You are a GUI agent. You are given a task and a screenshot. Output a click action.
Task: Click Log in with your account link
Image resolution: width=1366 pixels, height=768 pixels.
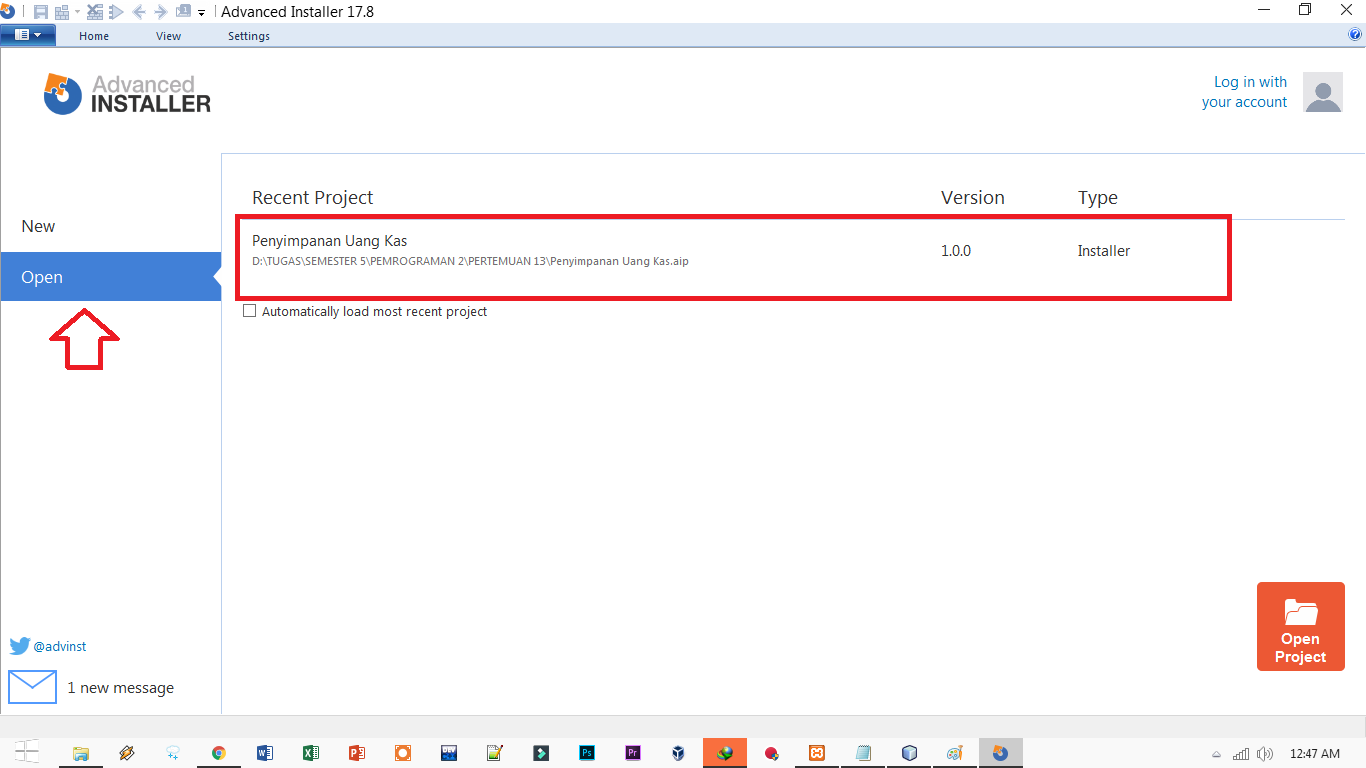1245,92
